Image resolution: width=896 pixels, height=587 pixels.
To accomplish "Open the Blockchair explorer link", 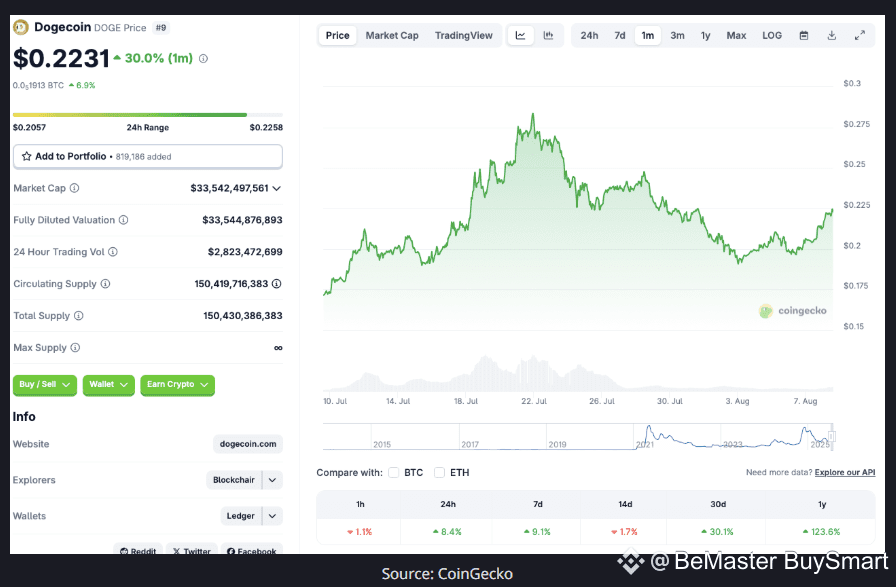I will [x=234, y=480].
